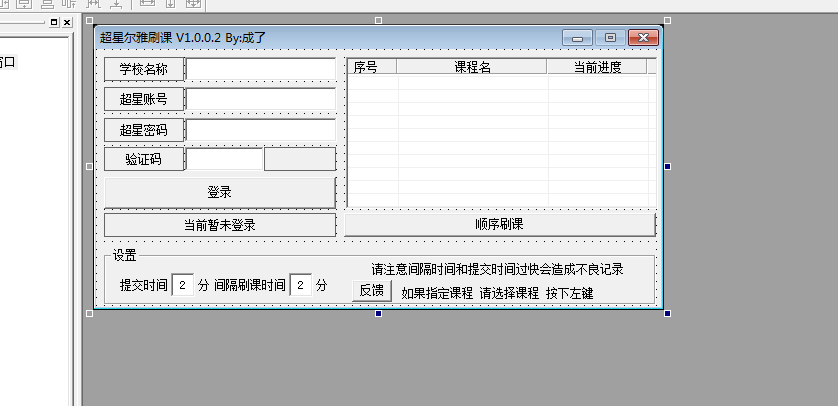Select the 请注意间隔时间 warning text label
The image size is (838, 406).
tap(498, 269)
